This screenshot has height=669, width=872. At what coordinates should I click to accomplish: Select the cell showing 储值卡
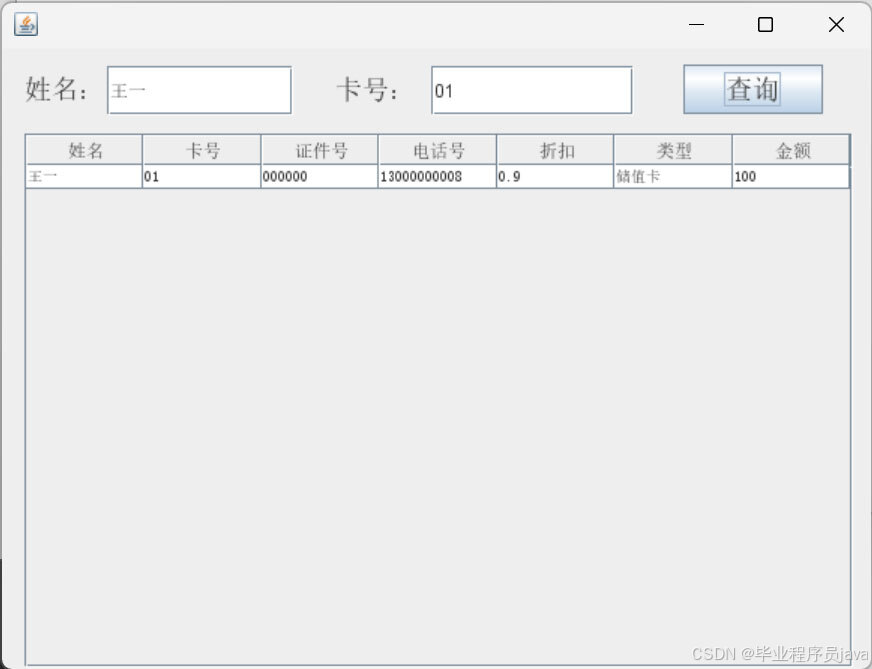pyautogui.click(x=671, y=176)
